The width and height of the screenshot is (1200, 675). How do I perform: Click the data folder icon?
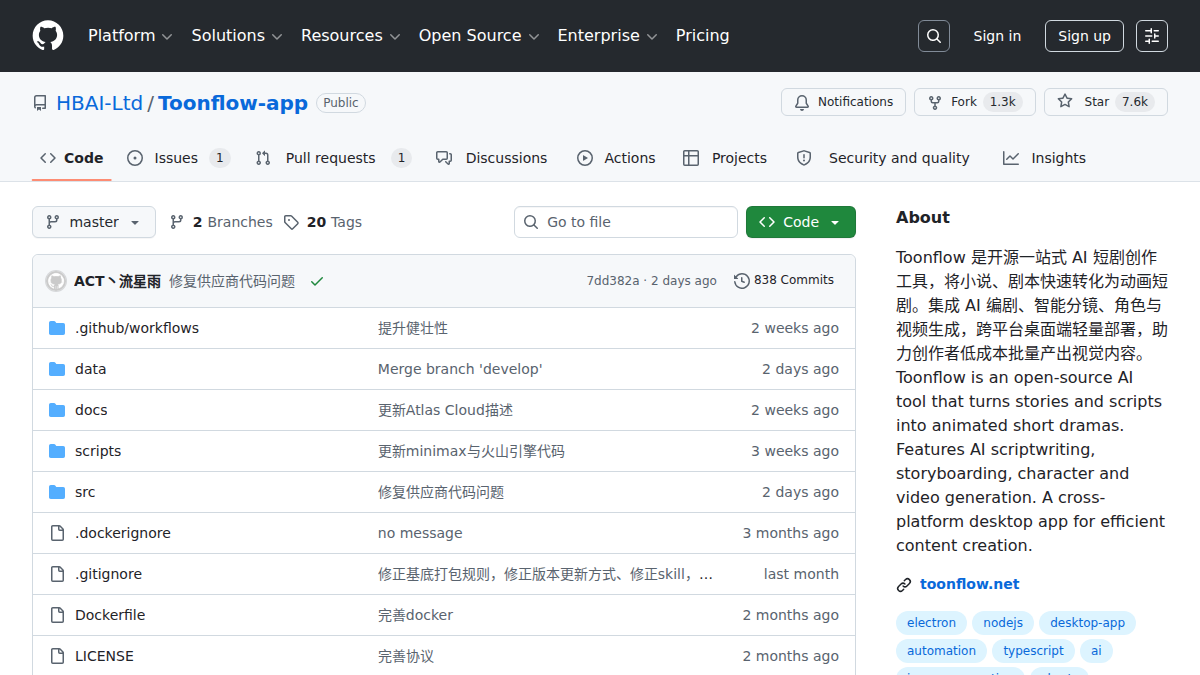pyautogui.click(x=57, y=369)
